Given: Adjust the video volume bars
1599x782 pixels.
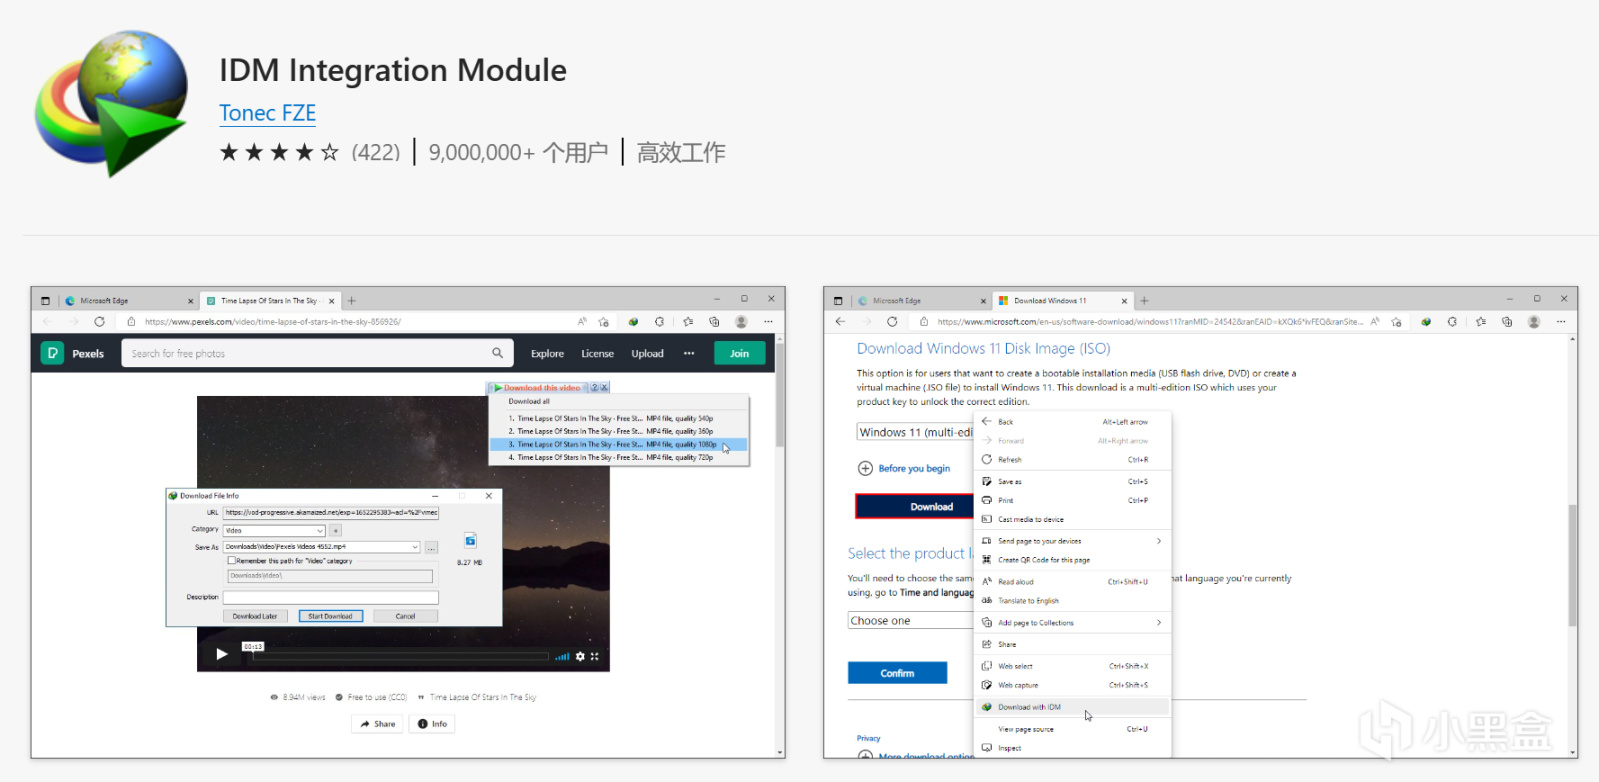Looking at the screenshot, I should [x=563, y=657].
